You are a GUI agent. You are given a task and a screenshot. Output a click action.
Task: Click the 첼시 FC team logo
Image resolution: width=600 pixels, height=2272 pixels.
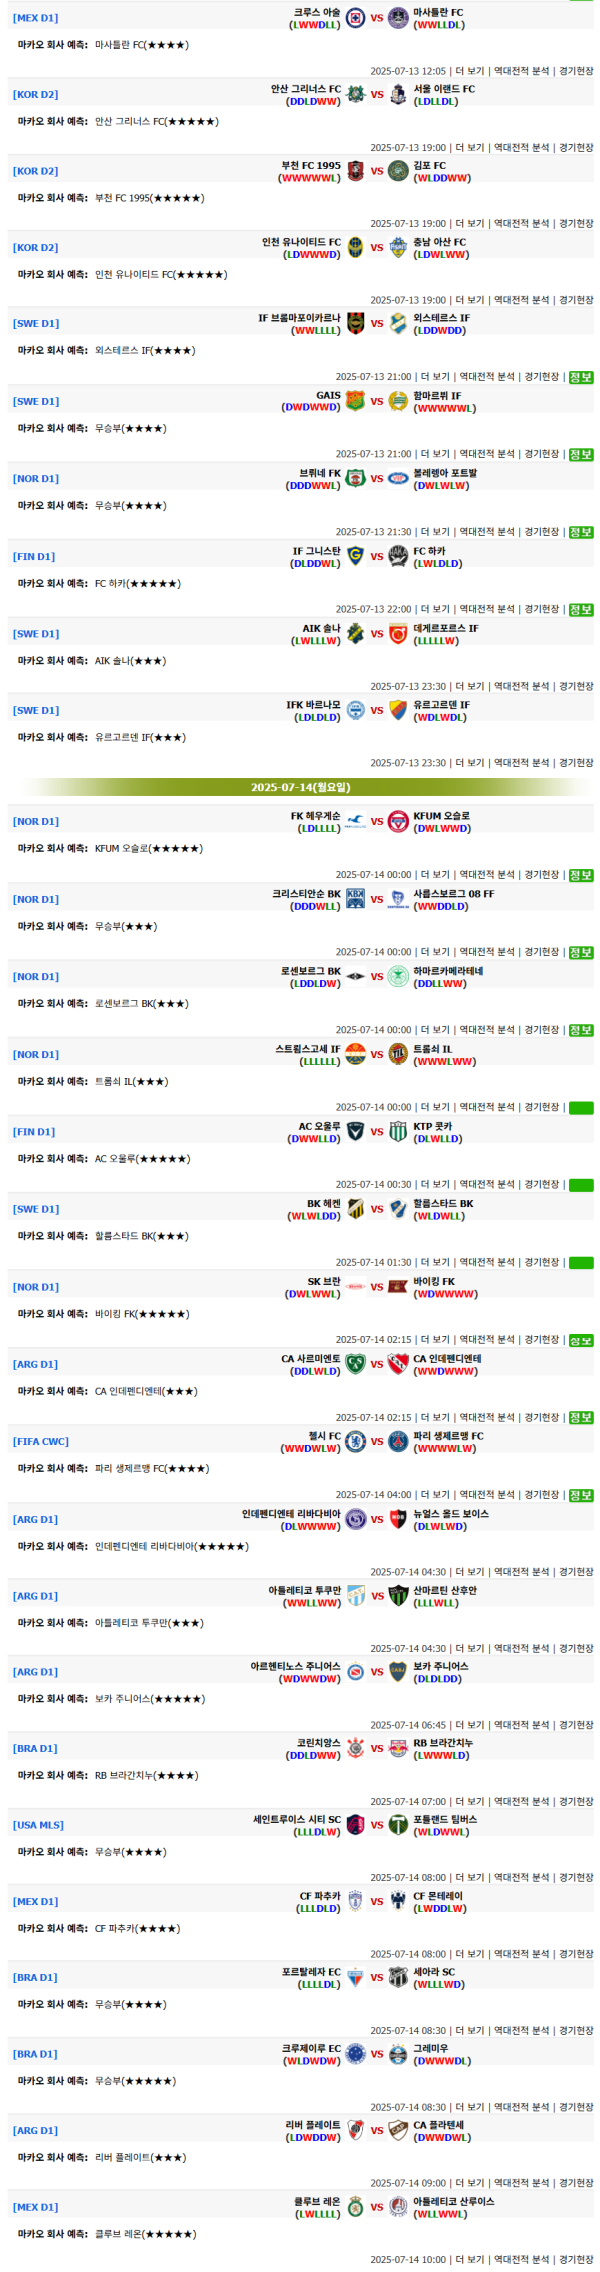[355, 1441]
